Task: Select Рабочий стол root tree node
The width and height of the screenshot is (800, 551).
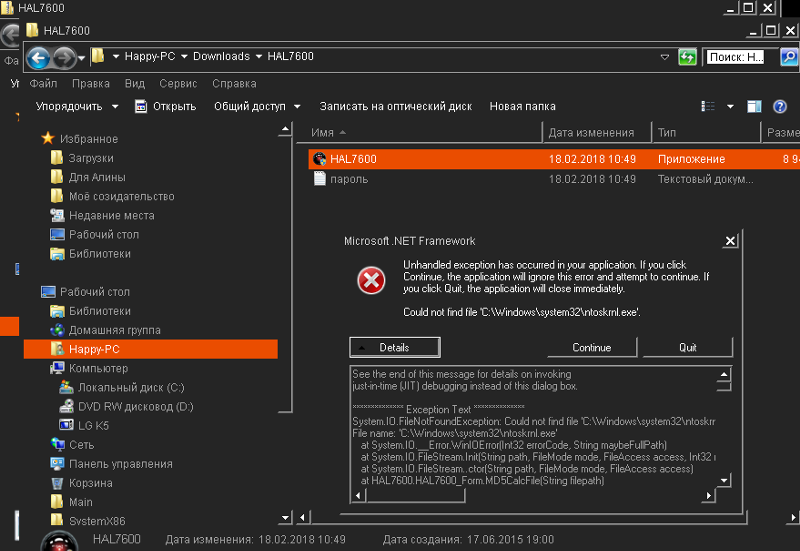Action: click(85, 292)
